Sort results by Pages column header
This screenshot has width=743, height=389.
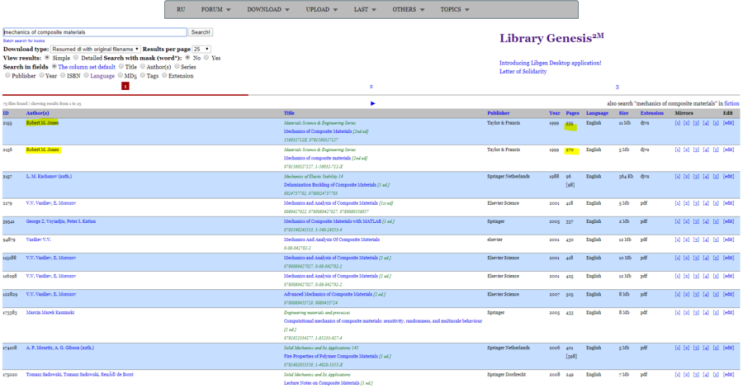coord(572,113)
